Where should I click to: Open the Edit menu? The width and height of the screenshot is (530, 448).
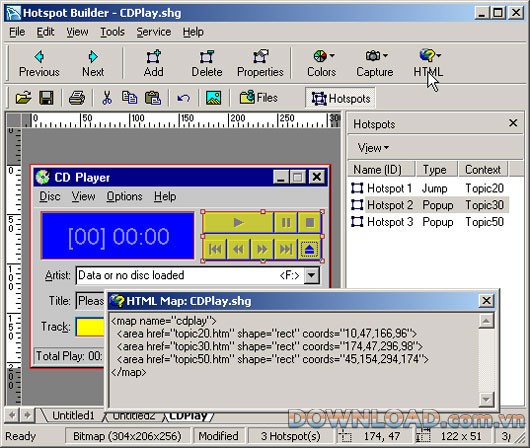coord(45,32)
